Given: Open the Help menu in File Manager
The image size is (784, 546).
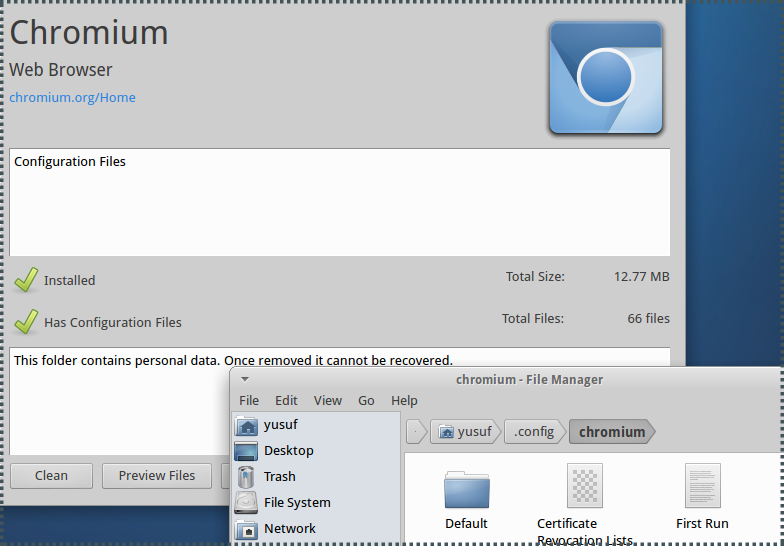Looking at the screenshot, I should [x=404, y=400].
